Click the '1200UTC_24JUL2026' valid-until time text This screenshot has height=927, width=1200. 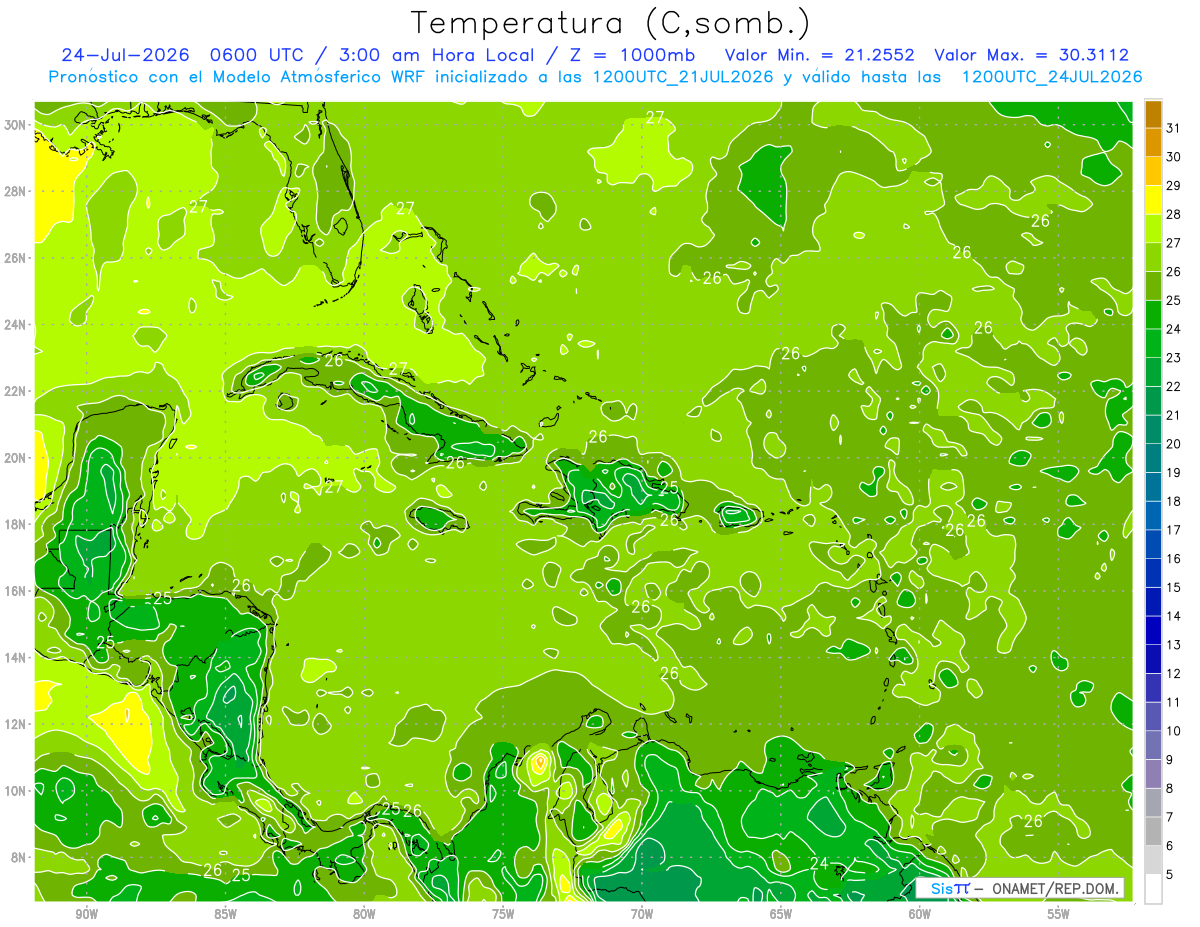1052,77
